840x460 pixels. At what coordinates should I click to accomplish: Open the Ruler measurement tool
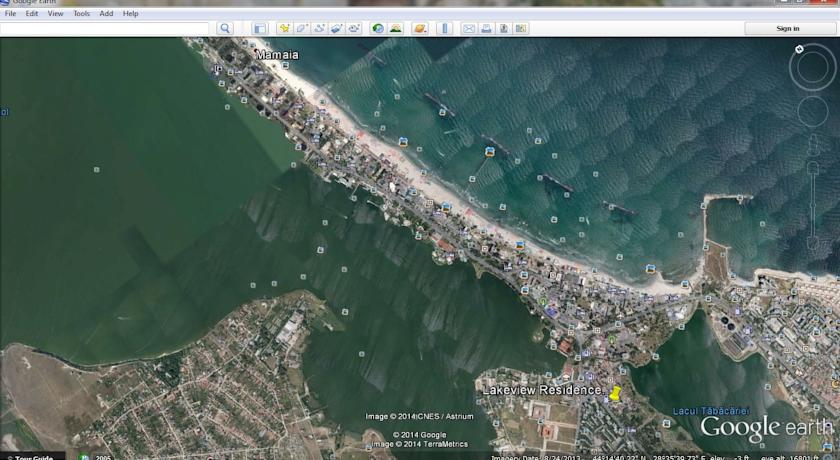(445, 28)
